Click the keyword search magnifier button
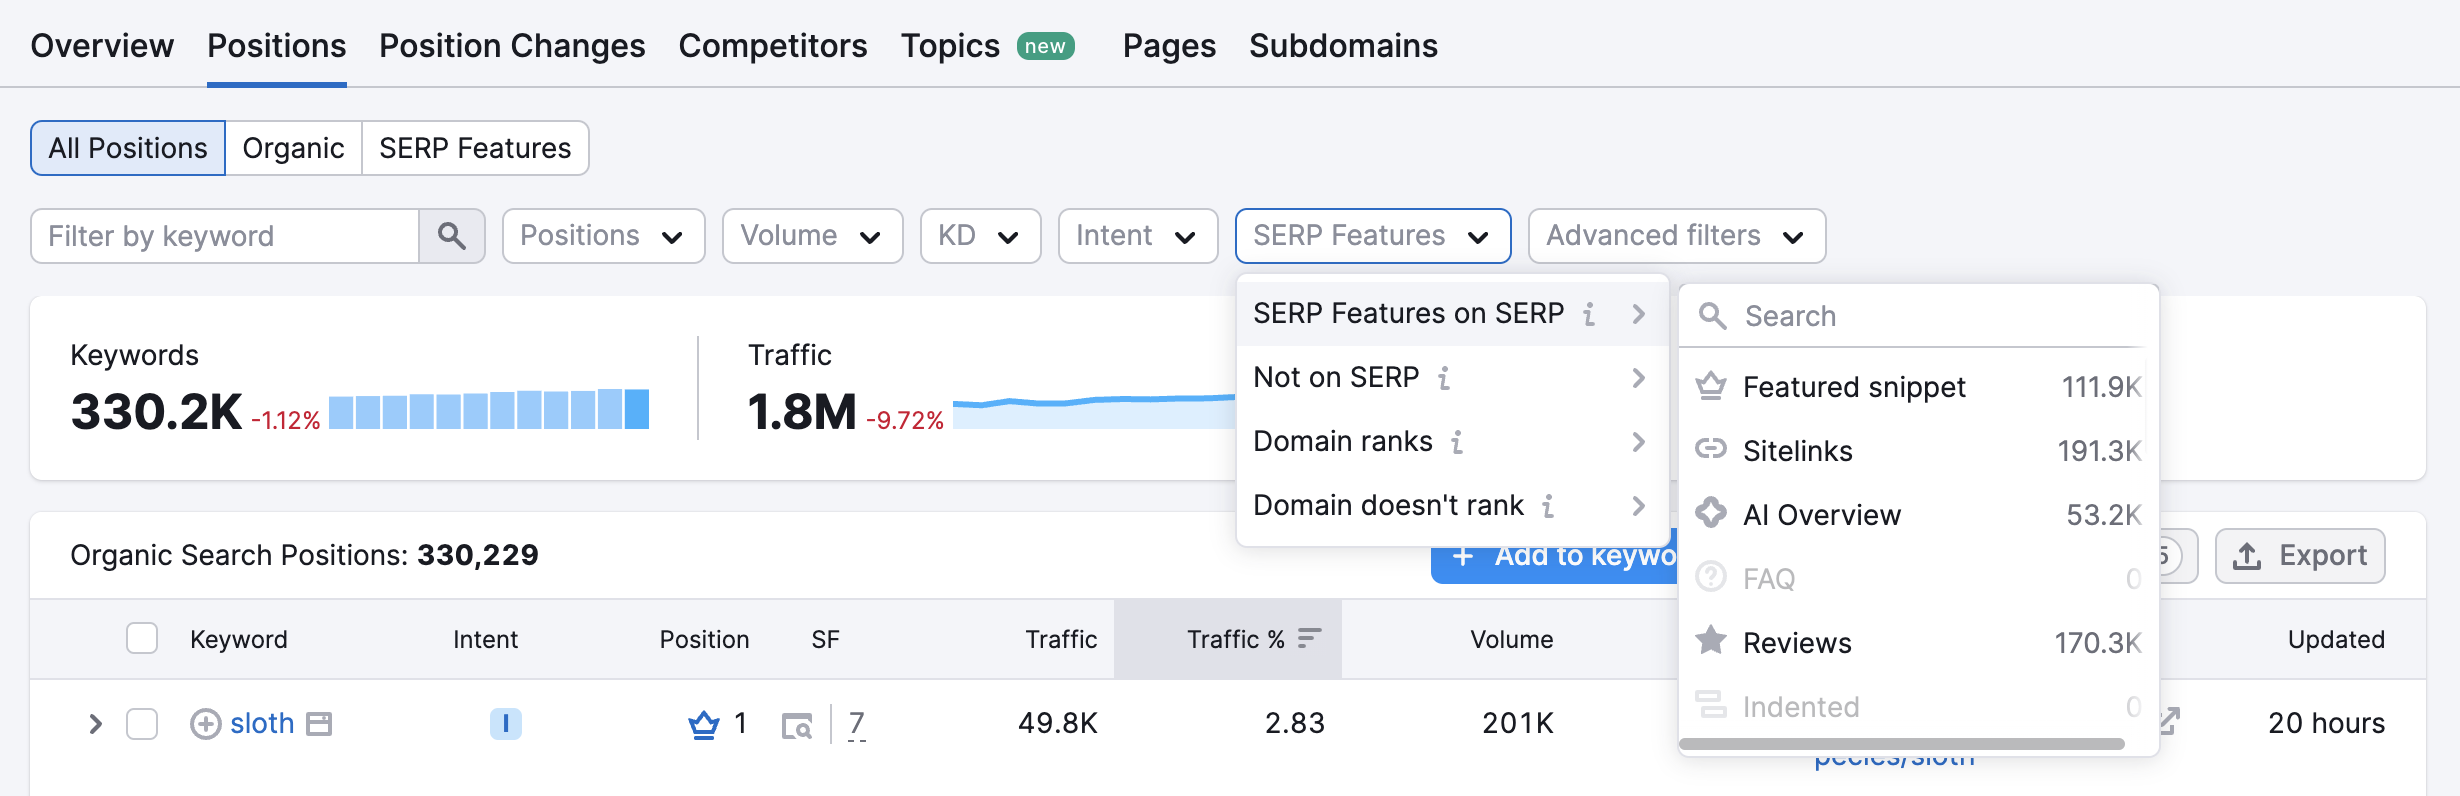This screenshot has height=796, width=2460. click(x=452, y=236)
